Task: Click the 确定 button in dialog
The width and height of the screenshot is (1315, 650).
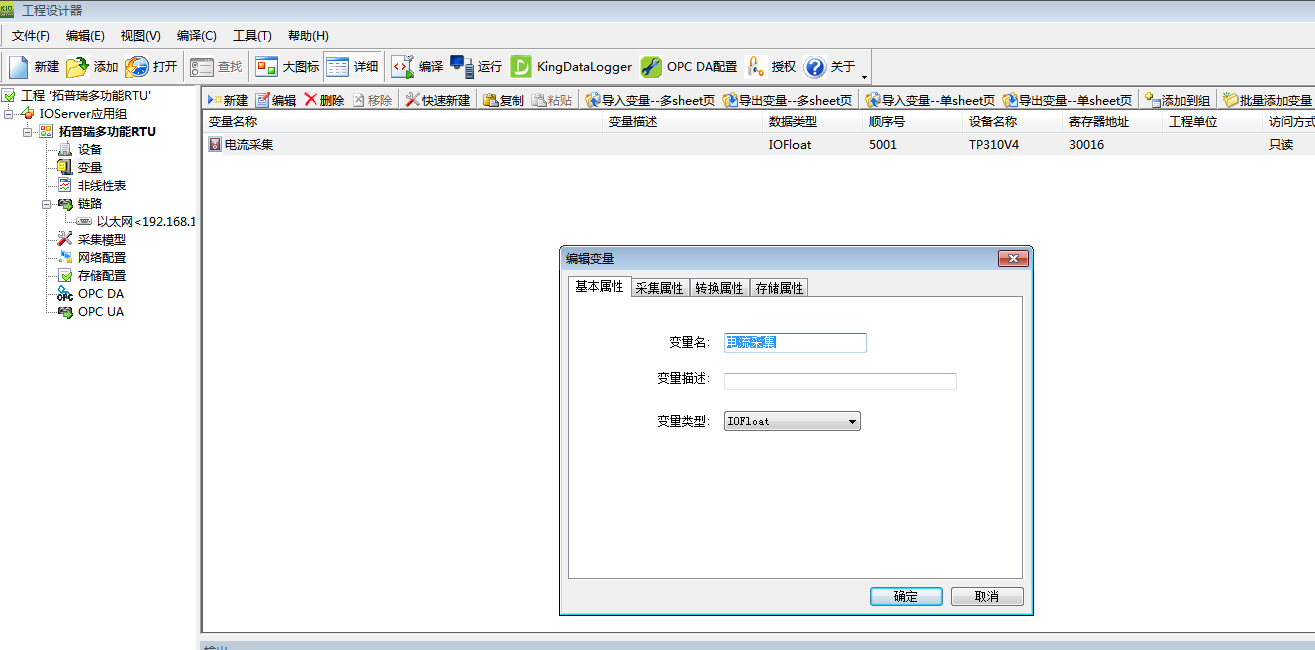Action: pyautogui.click(x=905, y=596)
